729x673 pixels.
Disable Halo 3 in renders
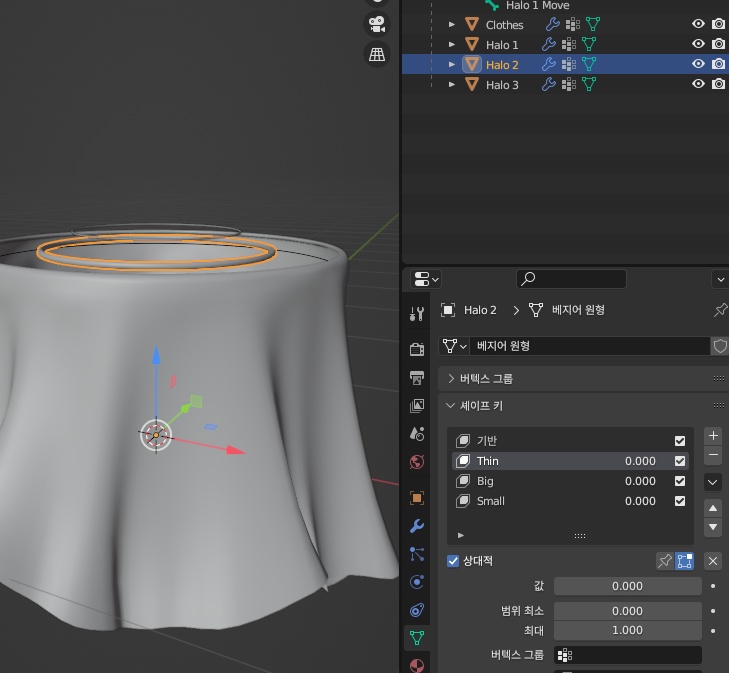[718, 84]
